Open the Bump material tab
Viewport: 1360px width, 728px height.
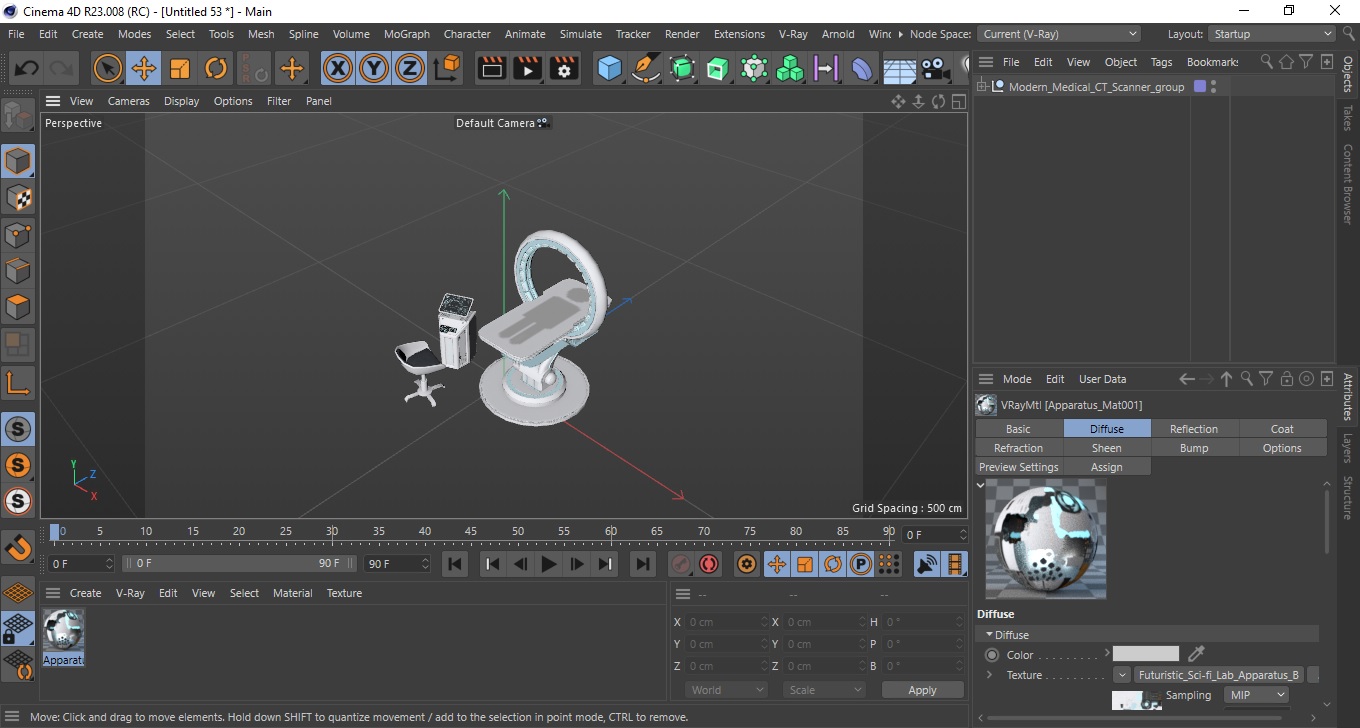click(x=1194, y=448)
